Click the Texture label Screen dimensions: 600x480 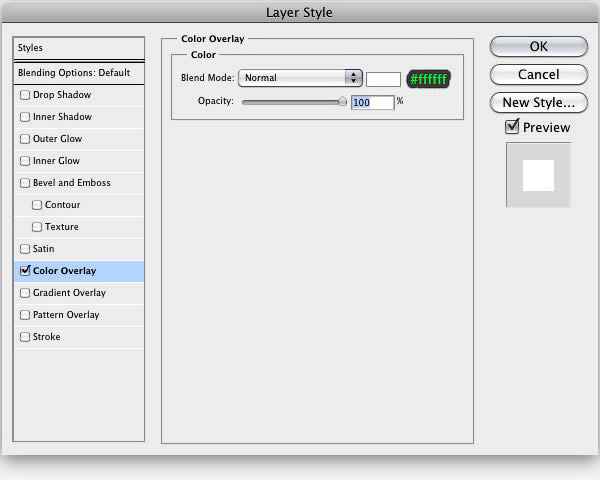click(62, 227)
